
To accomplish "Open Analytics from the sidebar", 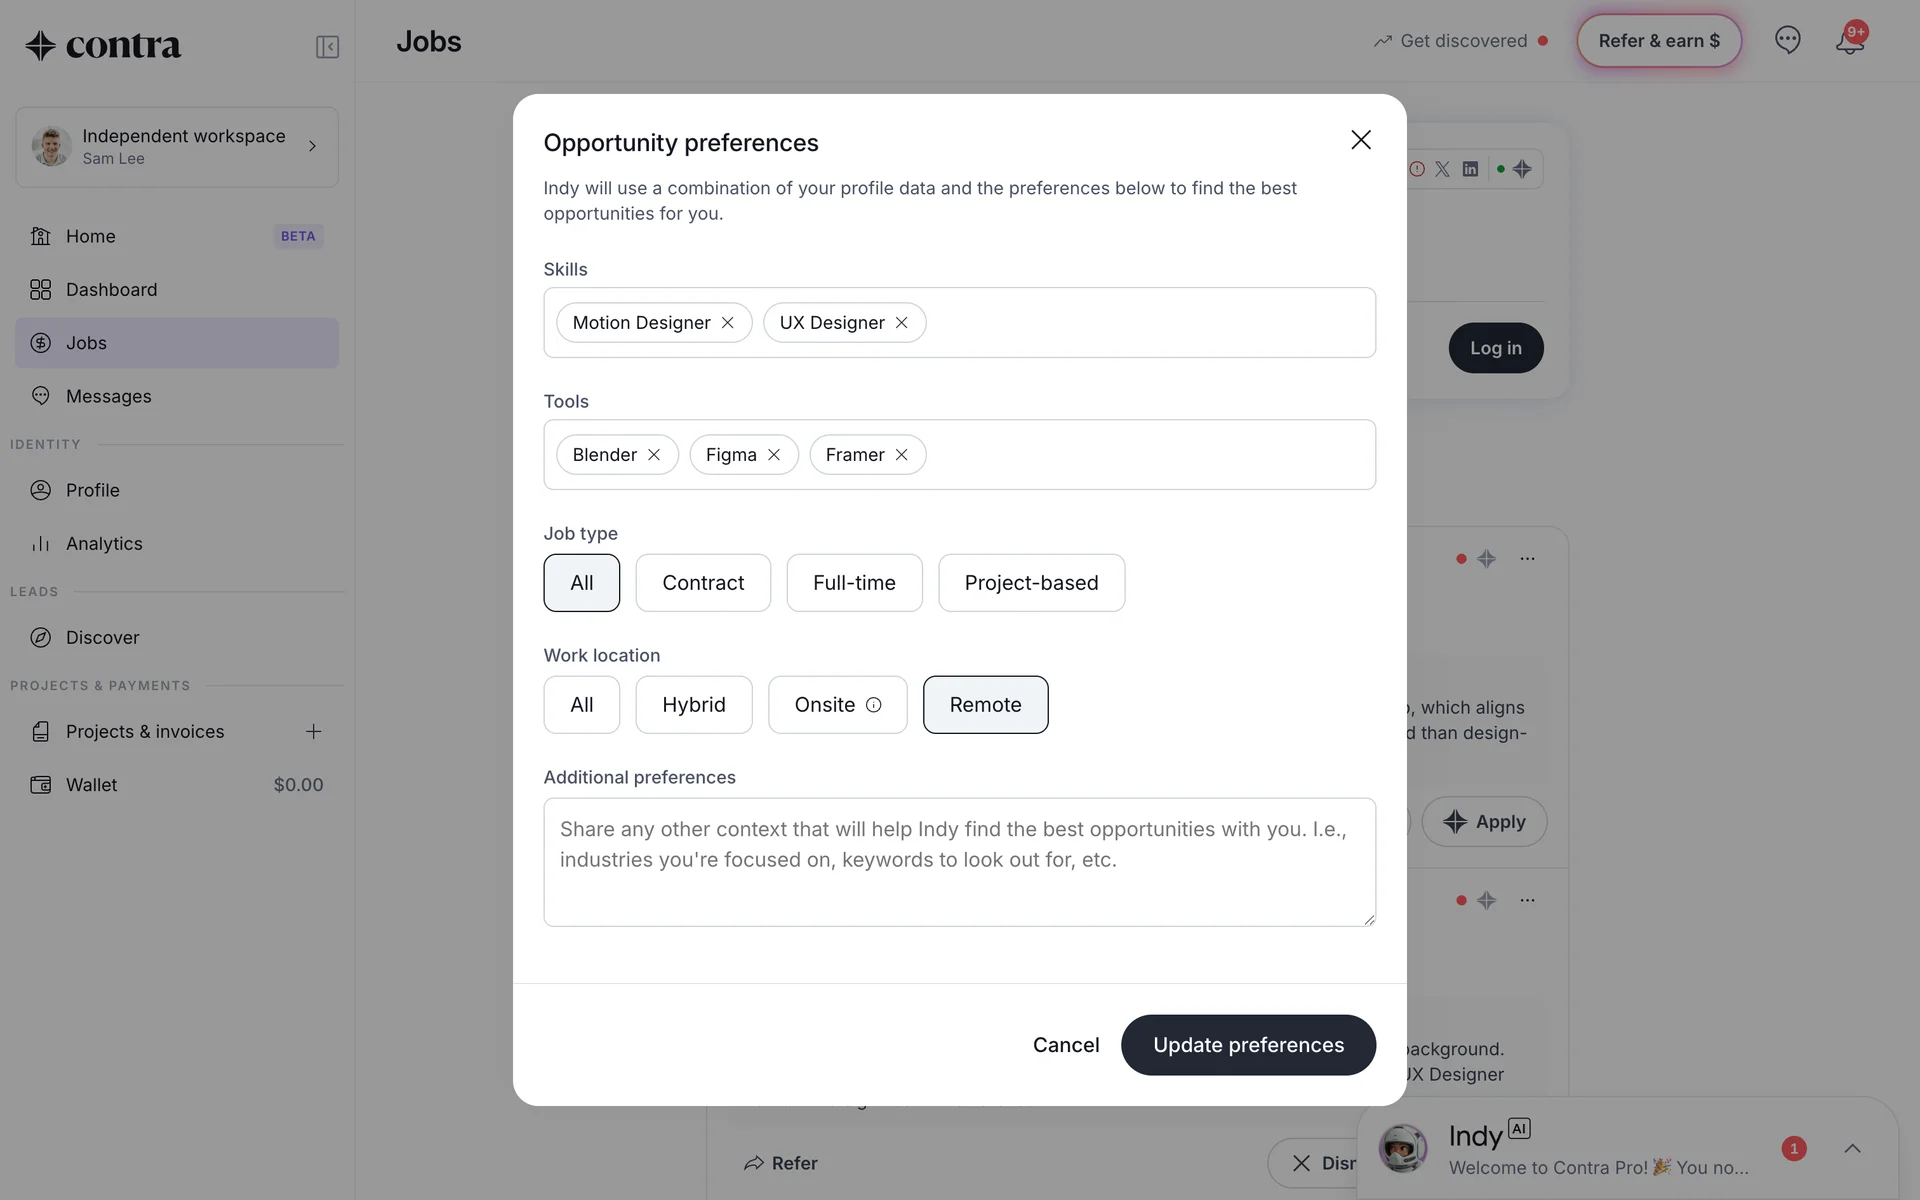I will point(104,544).
